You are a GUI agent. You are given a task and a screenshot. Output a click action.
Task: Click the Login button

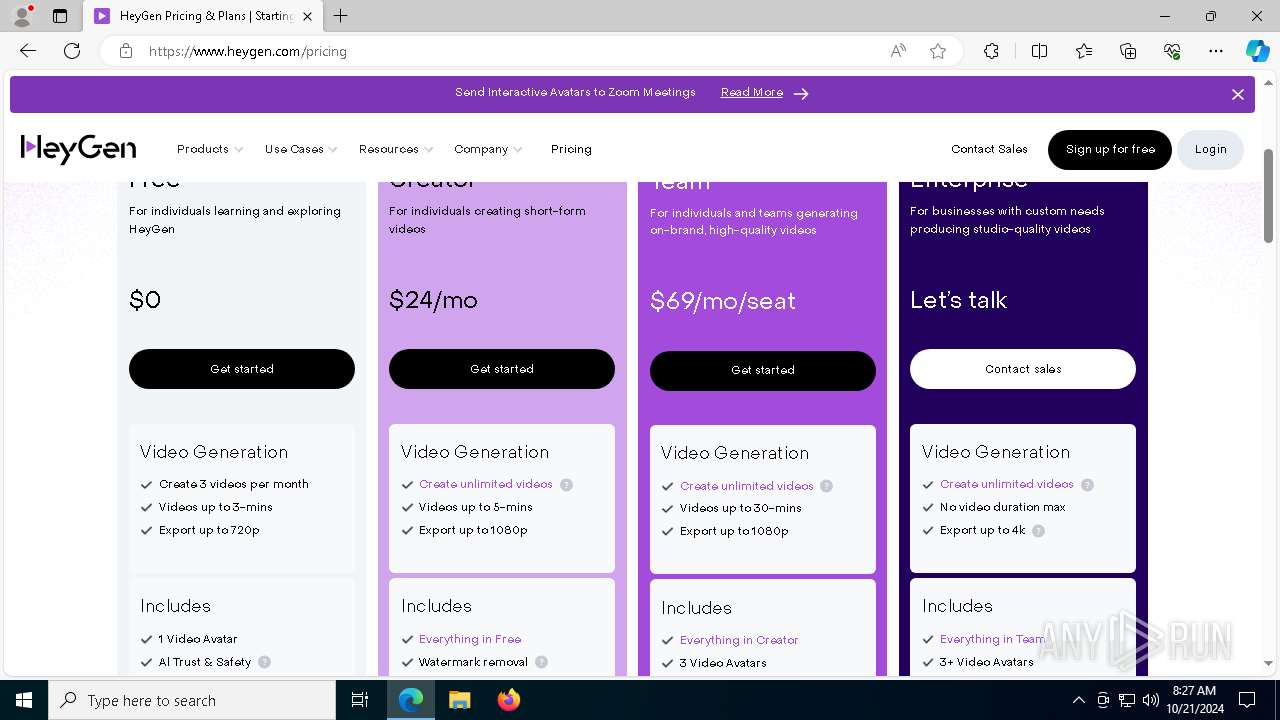point(1210,150)
